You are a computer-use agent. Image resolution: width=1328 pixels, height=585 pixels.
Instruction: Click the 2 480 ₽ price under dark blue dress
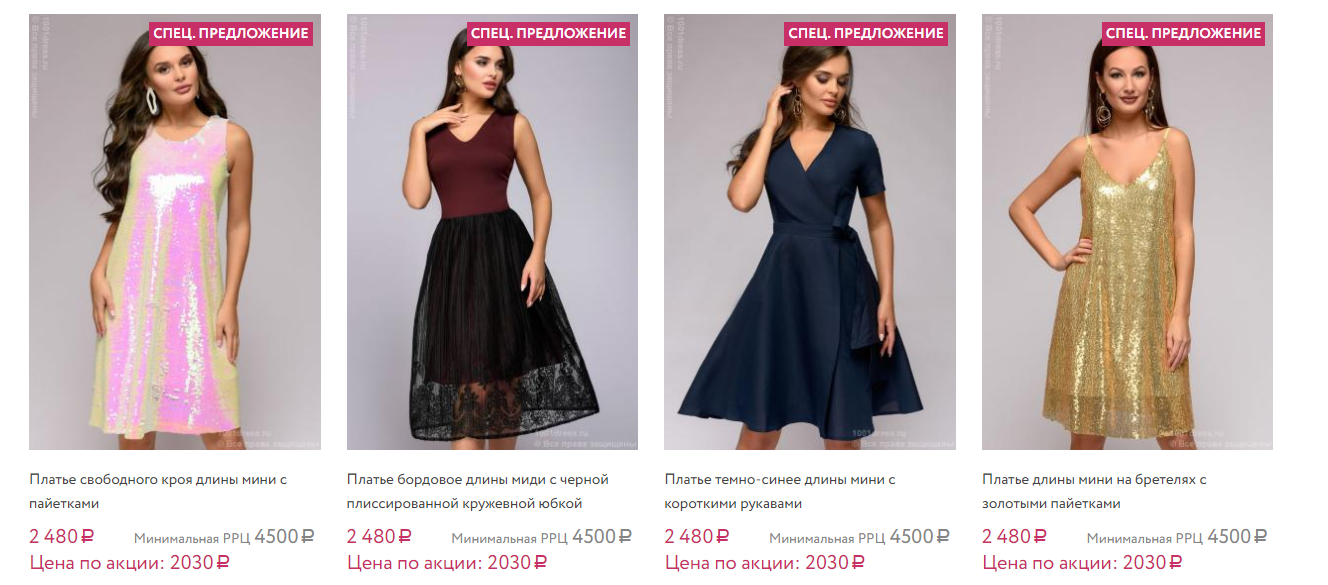697,537
